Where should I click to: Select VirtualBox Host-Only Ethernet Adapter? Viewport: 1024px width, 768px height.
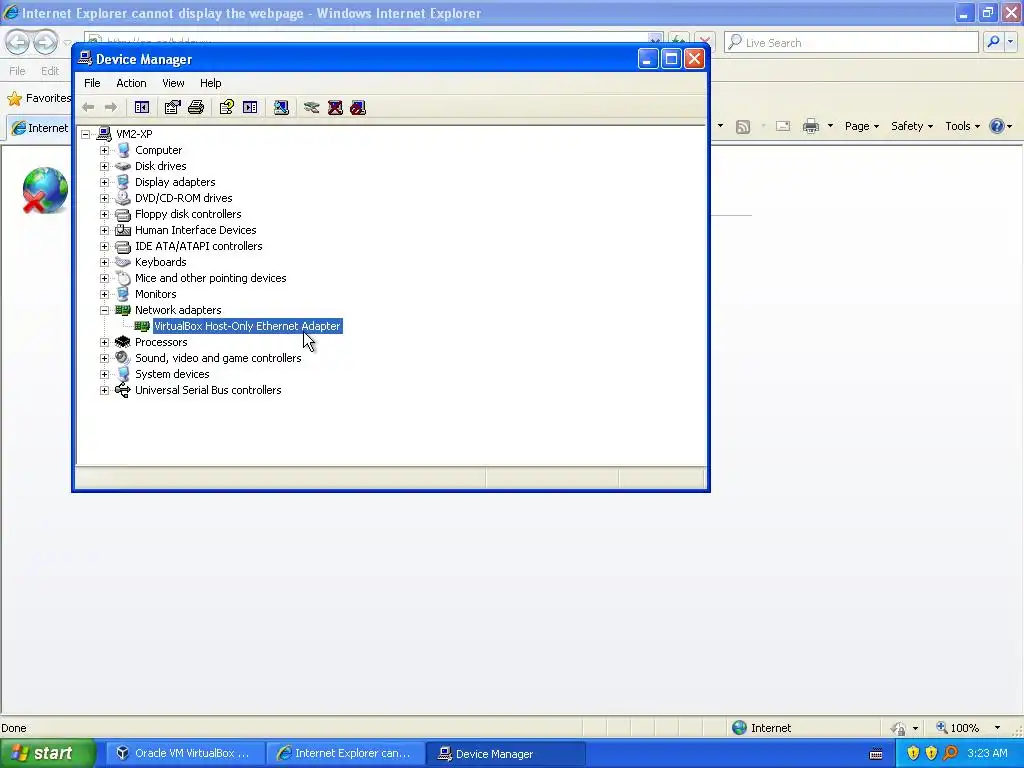[x=247, y=326]
